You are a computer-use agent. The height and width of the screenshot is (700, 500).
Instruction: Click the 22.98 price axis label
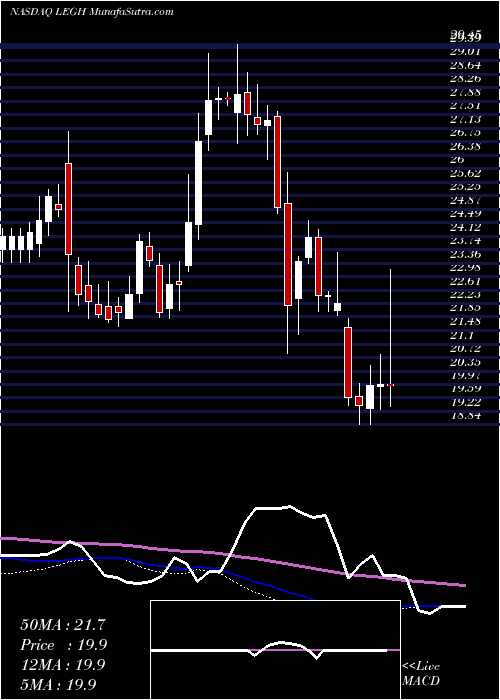(x=466, y=267)
